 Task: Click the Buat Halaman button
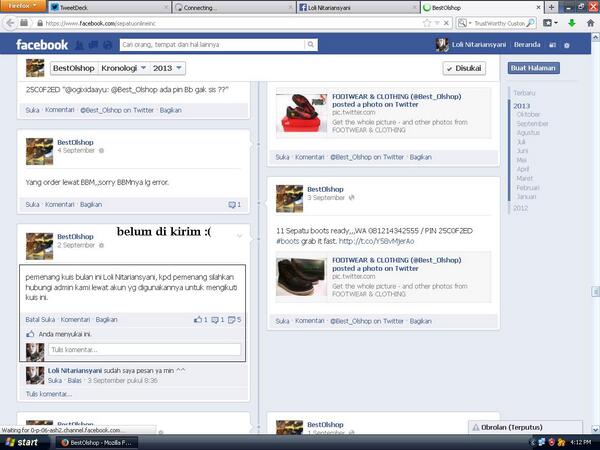click(x=533, y=68)
